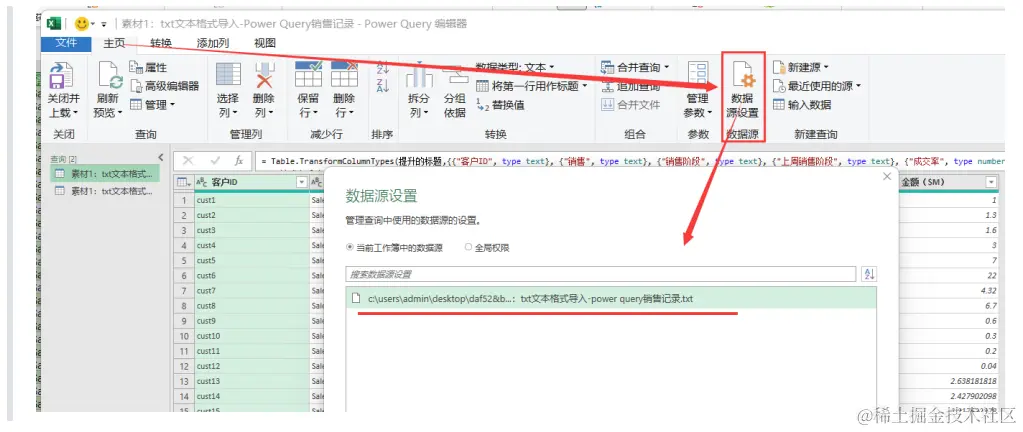Click cell cust7
Image resolution: width=1023 pixels, height=432 pixels.
pos(252,290)
